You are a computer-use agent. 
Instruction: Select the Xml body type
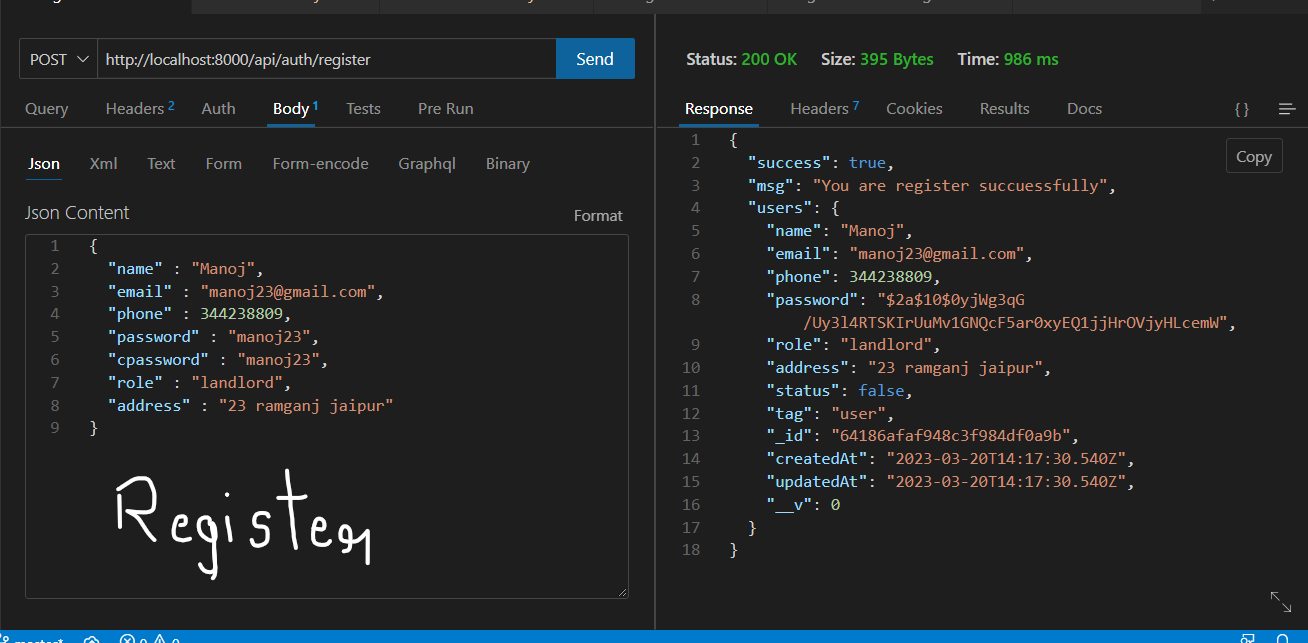[x=103, y=163]
